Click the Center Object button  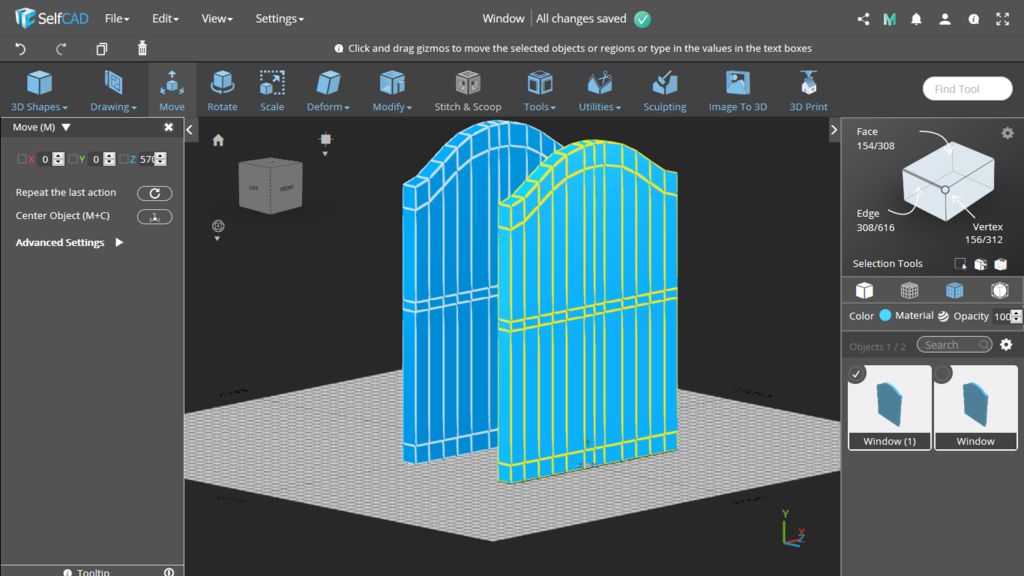154,216
